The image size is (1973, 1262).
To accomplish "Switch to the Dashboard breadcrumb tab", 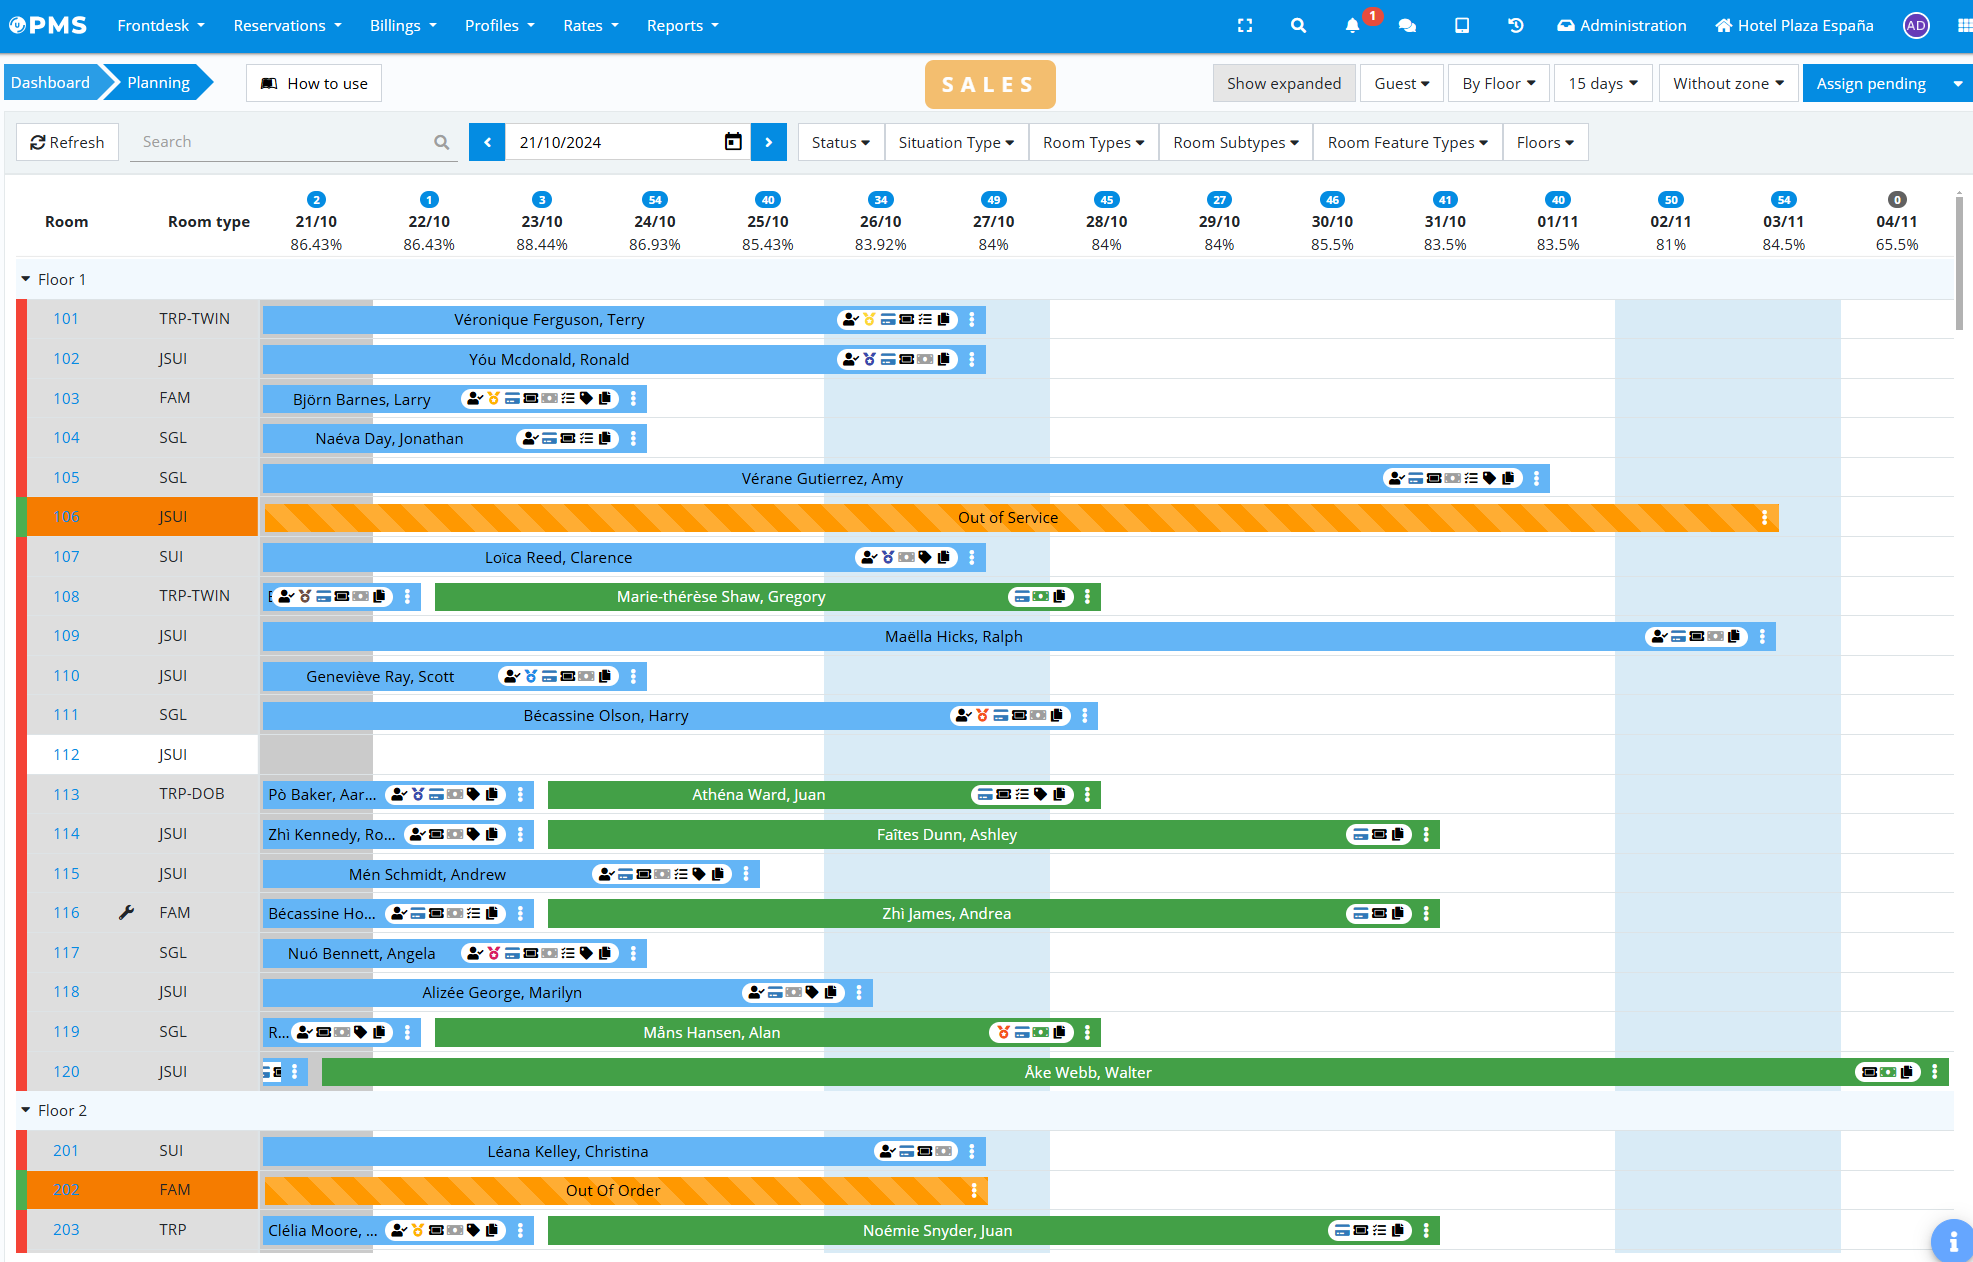I will 51,83.
